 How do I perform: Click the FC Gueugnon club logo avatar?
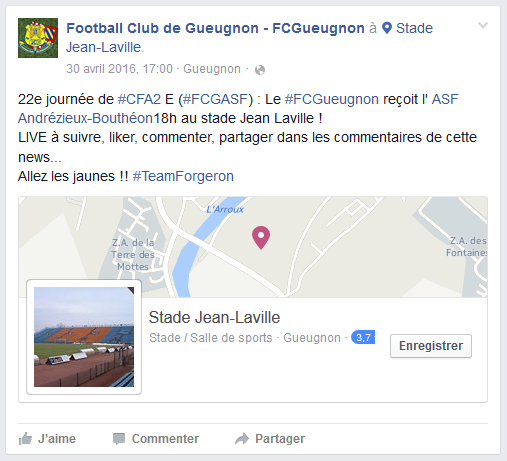[38, 38]
